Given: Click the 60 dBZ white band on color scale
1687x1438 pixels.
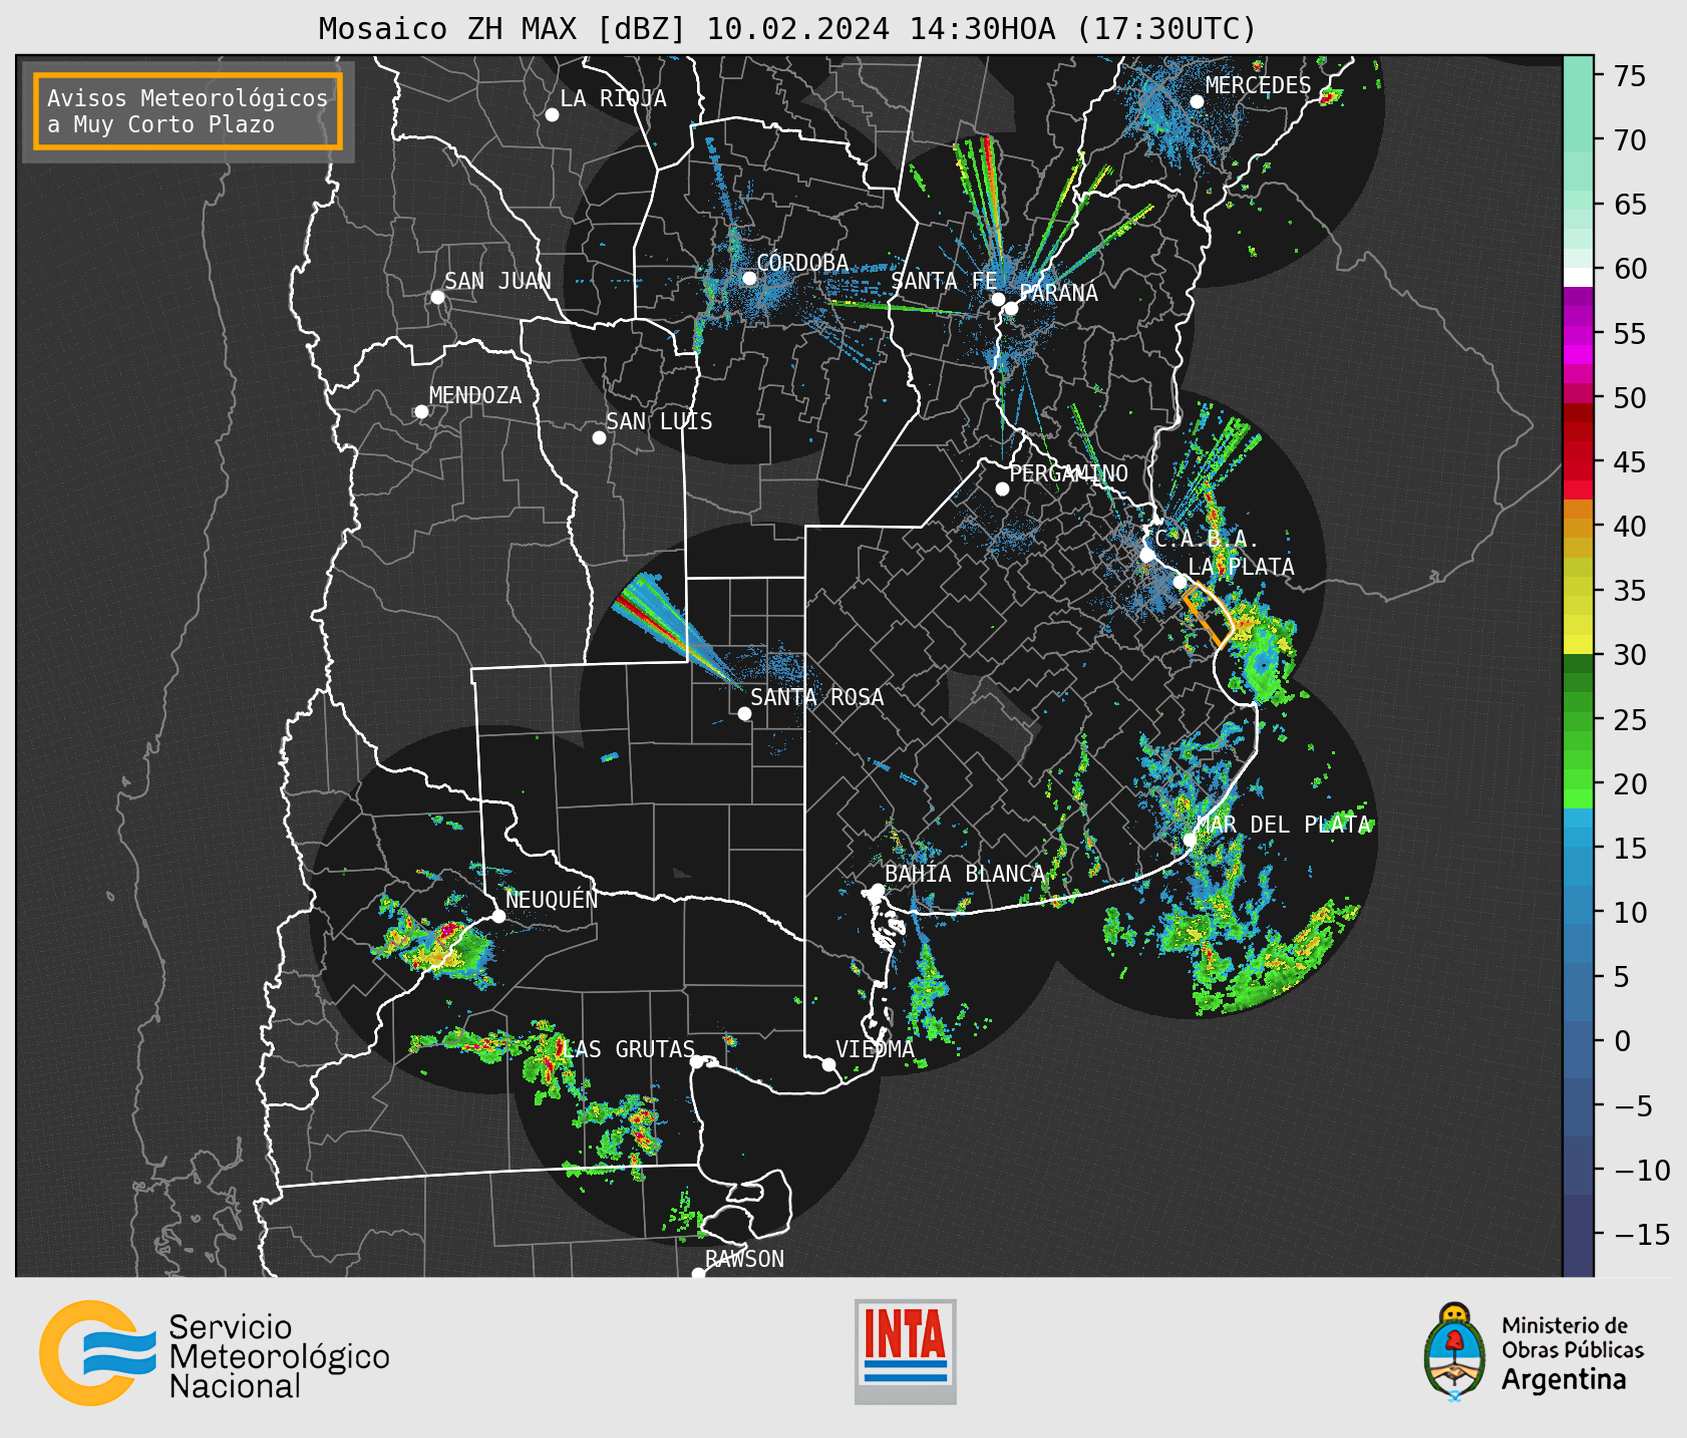Looking at the screenshot, I should coord(1578,277).
